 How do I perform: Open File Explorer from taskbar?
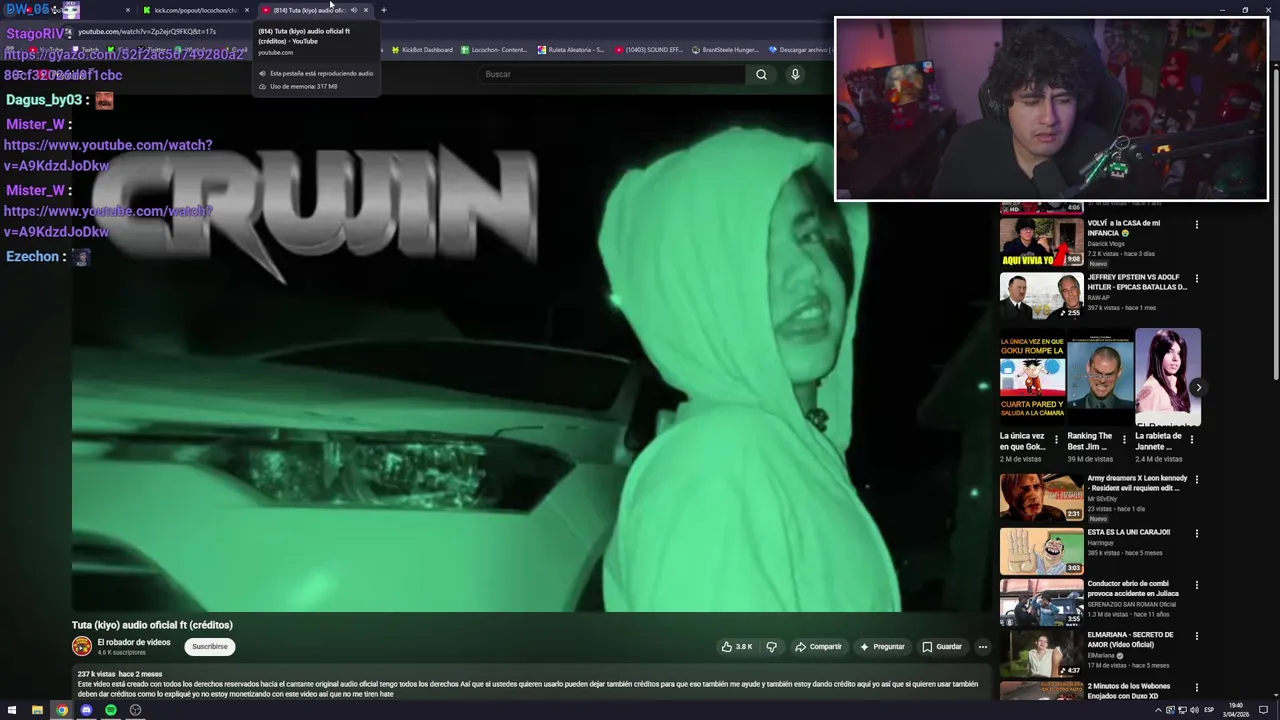37,710
